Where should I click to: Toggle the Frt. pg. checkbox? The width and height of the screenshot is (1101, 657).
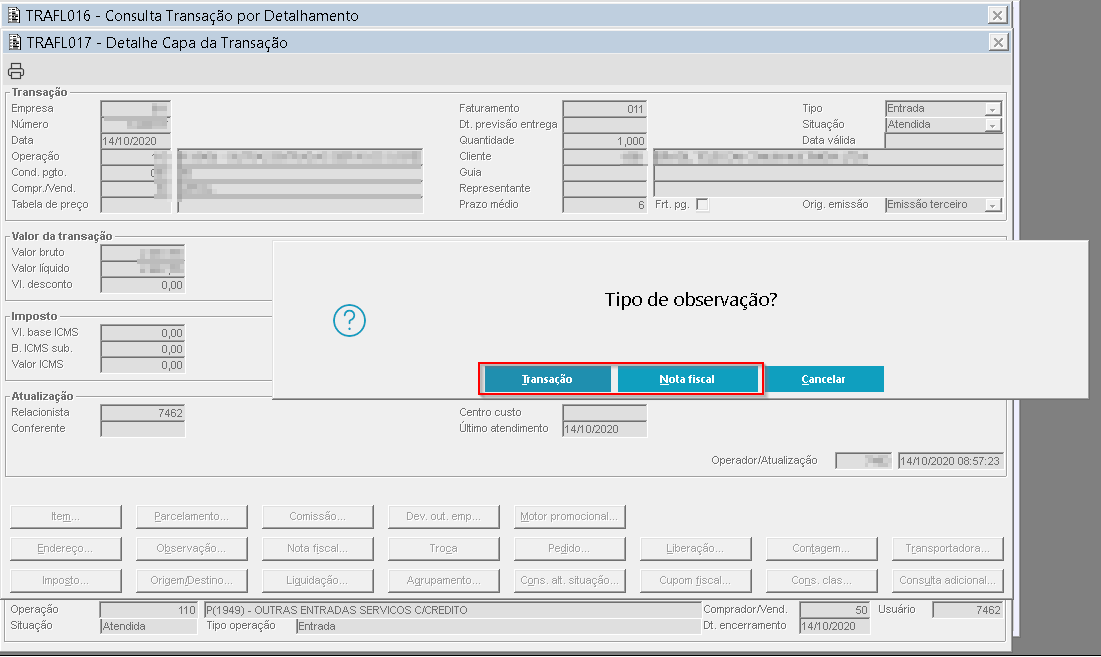702,204
